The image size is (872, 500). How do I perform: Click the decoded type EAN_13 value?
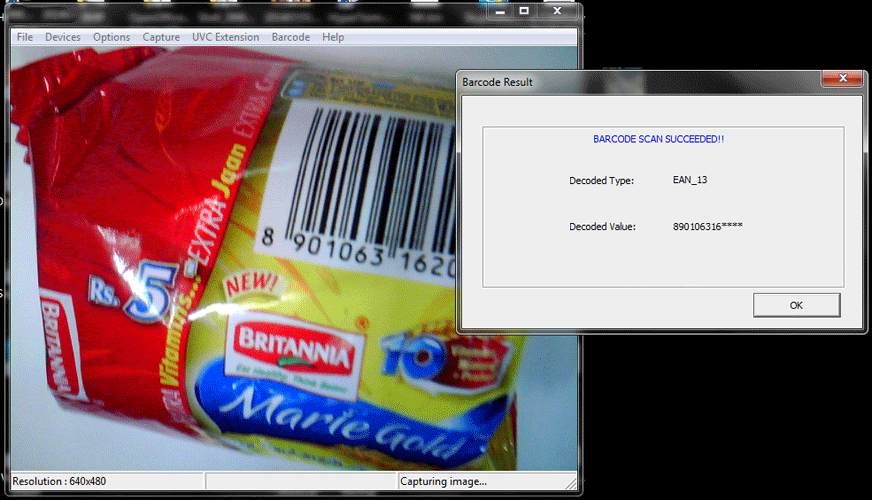click(x=690, y=180)
